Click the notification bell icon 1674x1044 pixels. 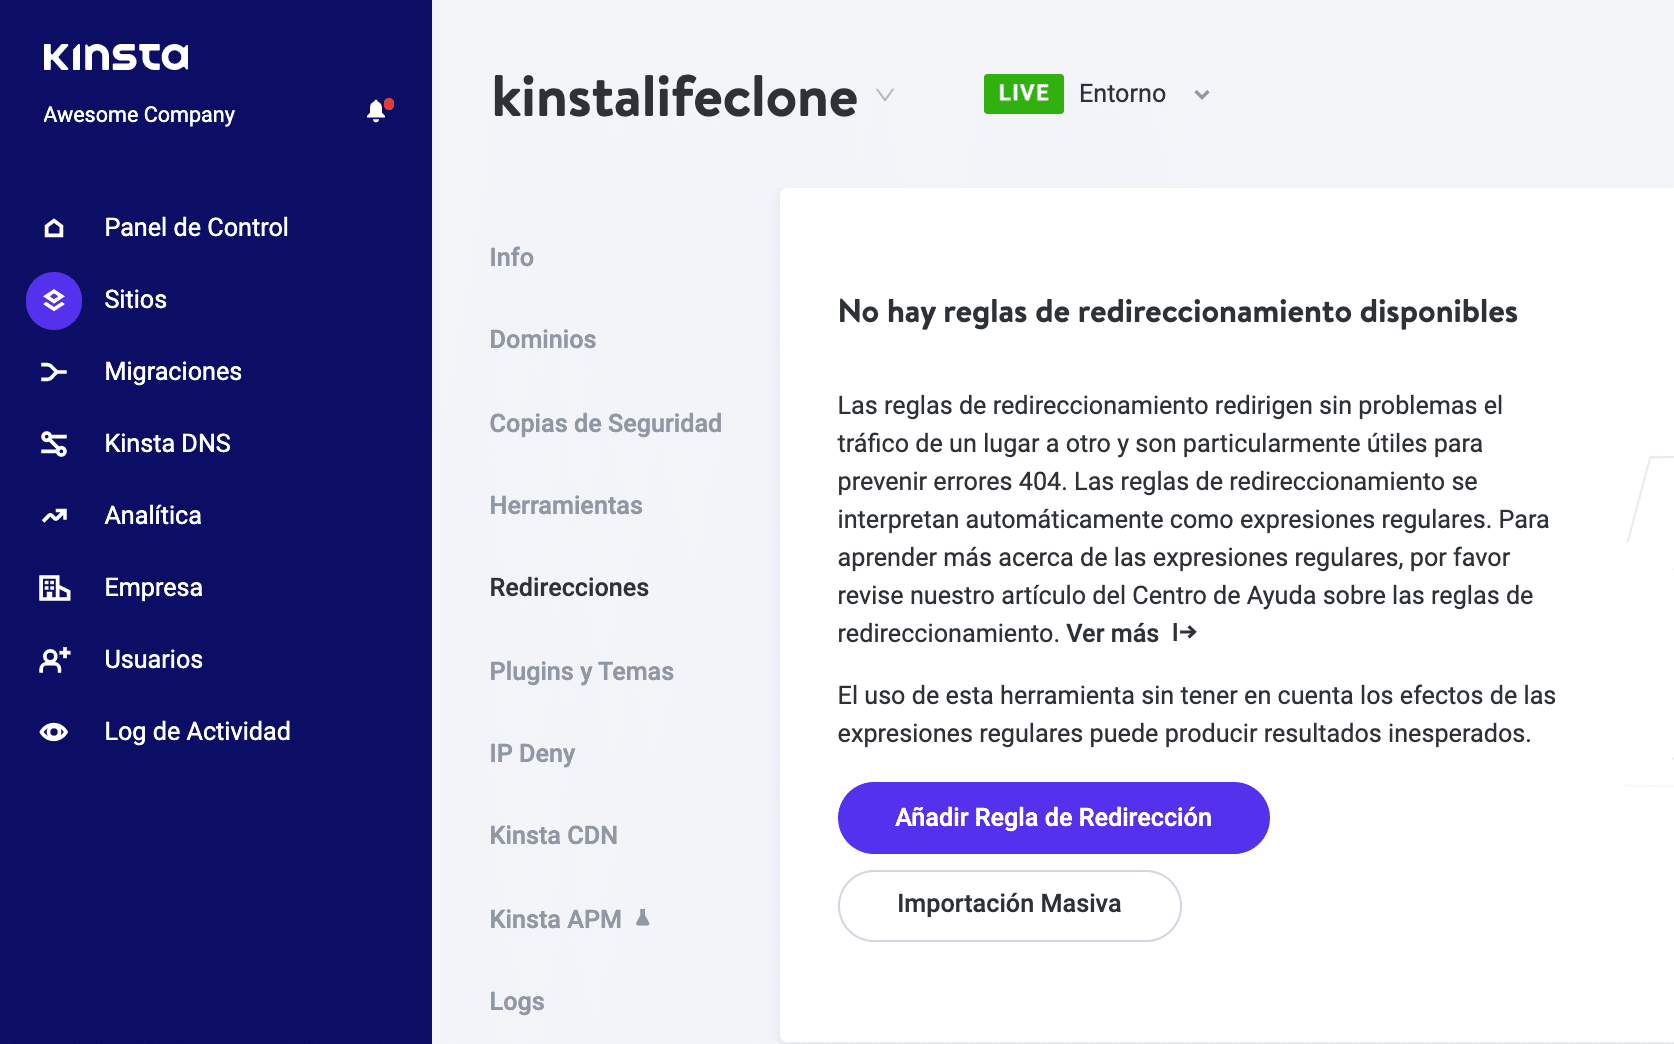[377, 111]
